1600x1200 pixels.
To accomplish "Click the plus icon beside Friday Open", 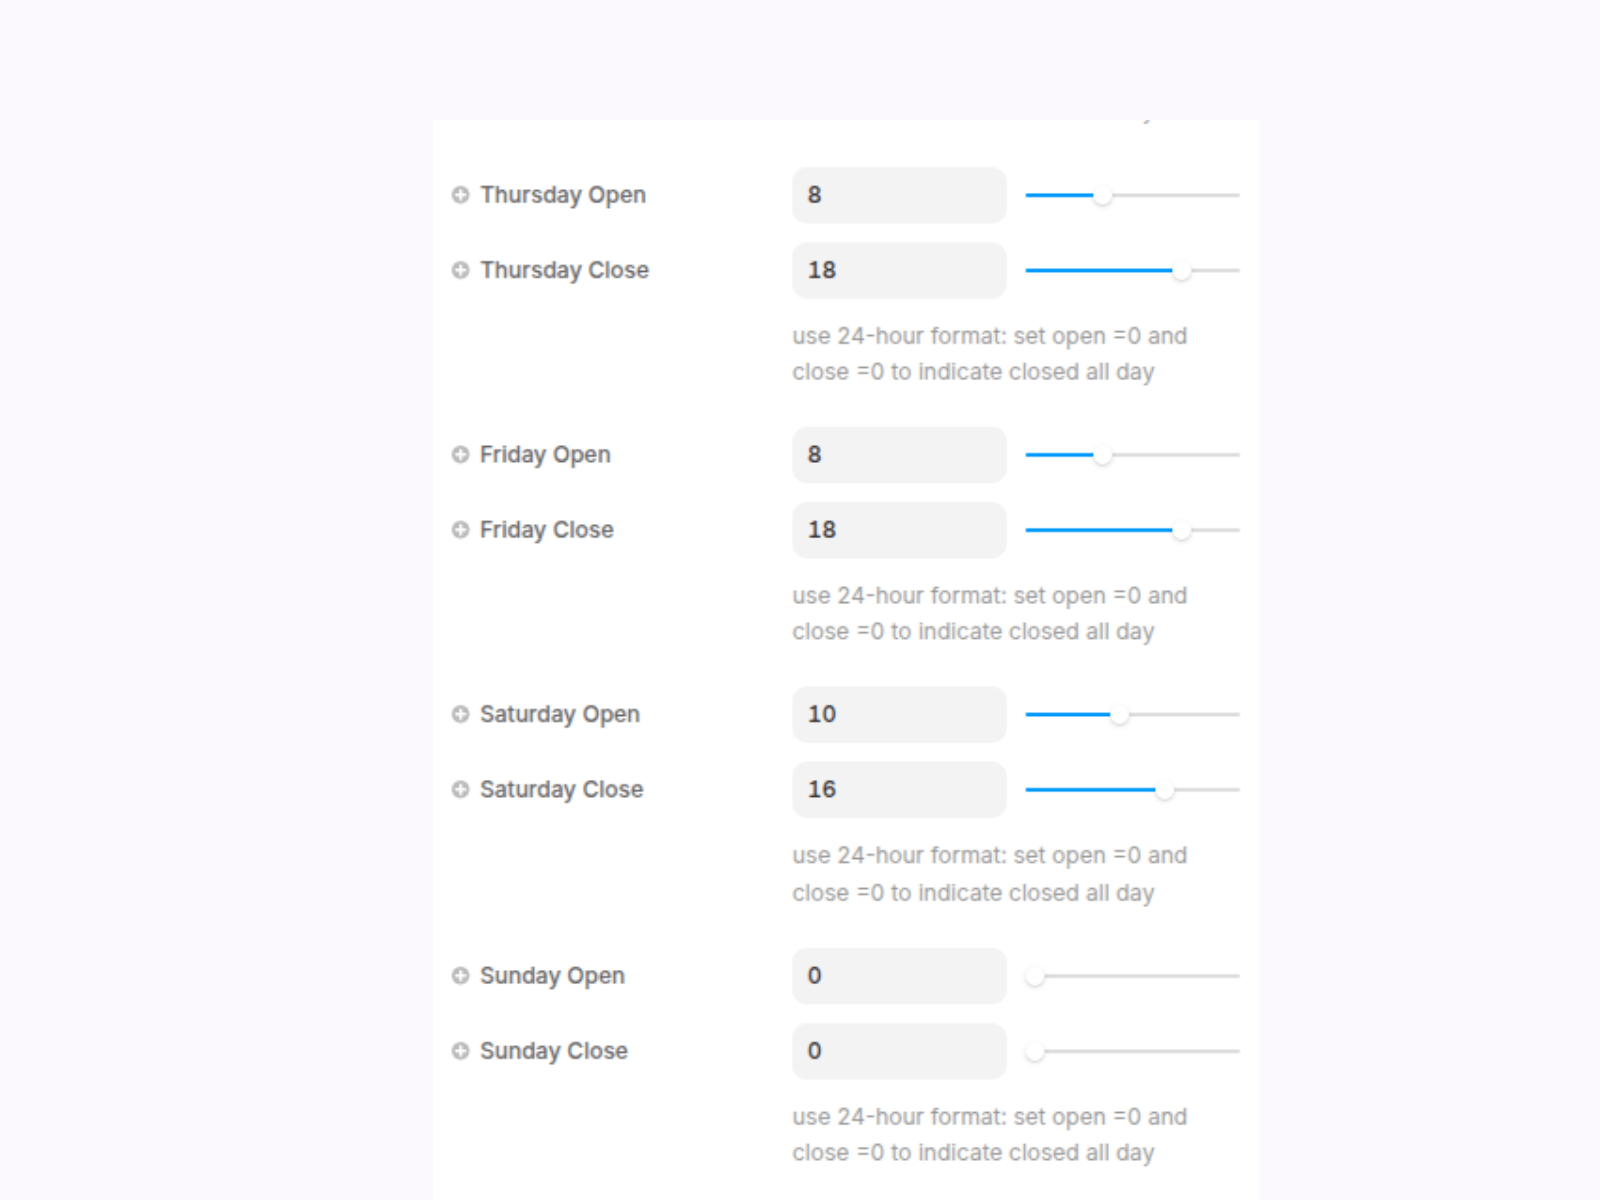I will (x=460, y=455).
